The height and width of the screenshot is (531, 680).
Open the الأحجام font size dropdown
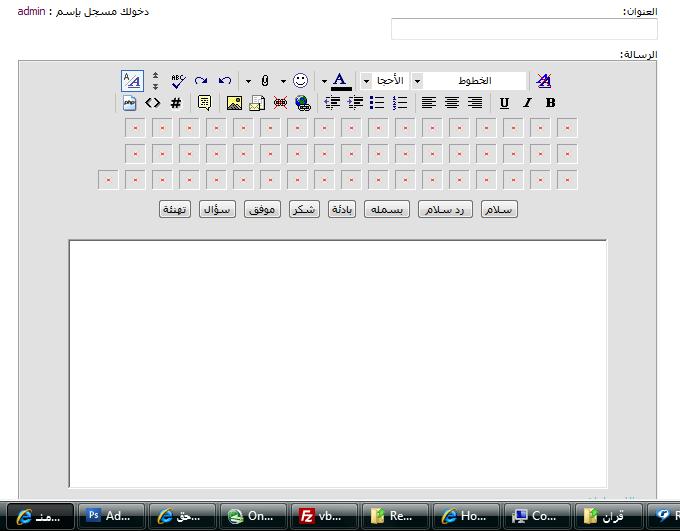[x=366, y=81]
